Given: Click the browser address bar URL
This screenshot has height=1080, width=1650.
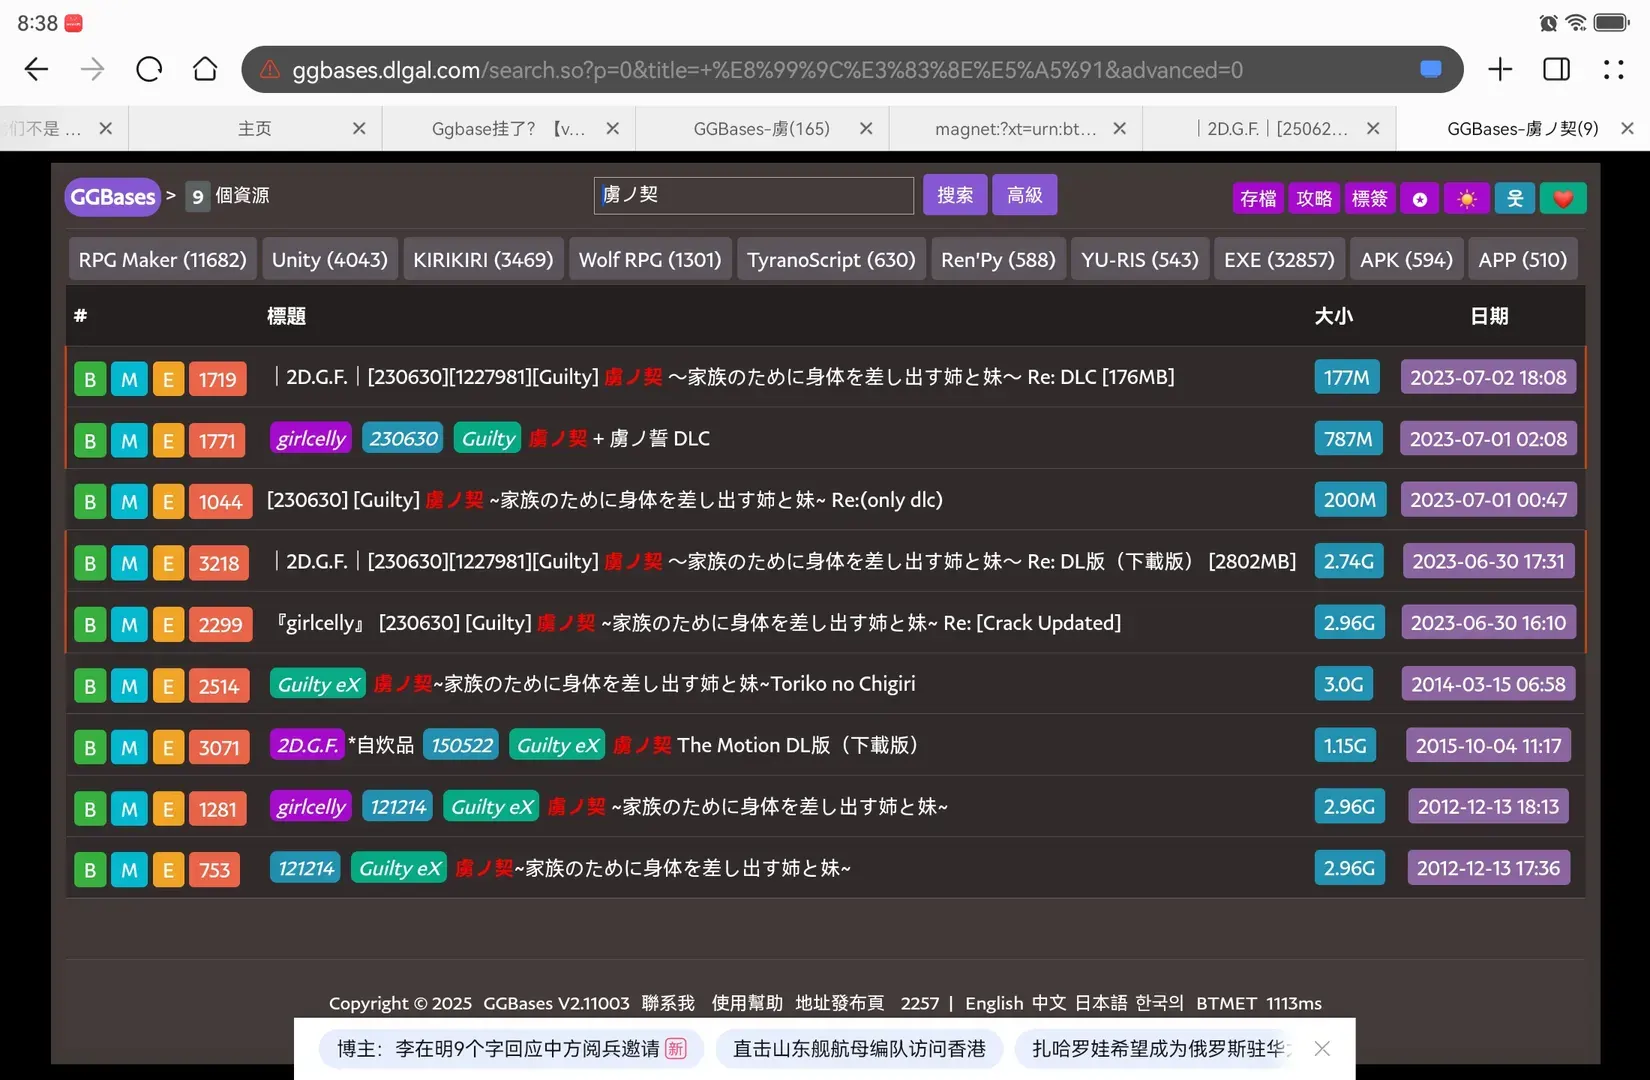Looking at the screenshot, I should [x=767, y=70].
